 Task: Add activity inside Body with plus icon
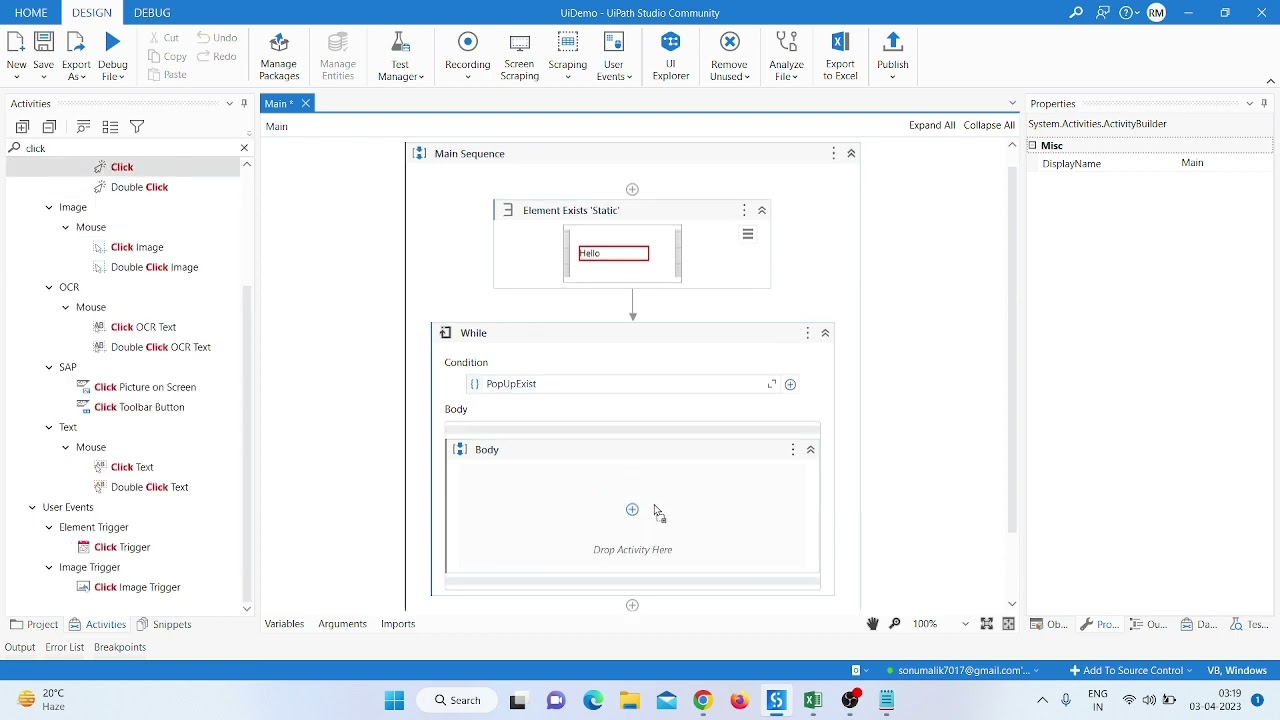[632, 510]
